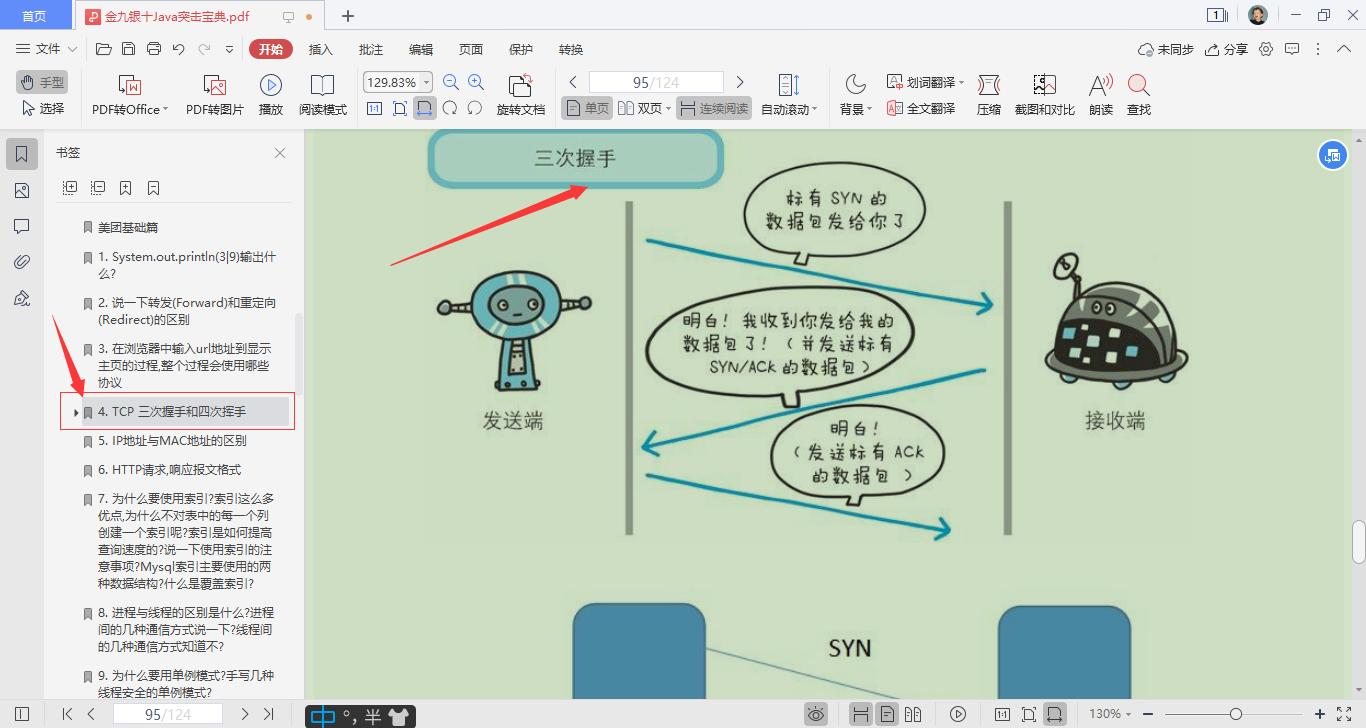Viewport: 1366px width, 728px height.
Task: Click 全文翻译 full translation
Action: coord(921,108)
